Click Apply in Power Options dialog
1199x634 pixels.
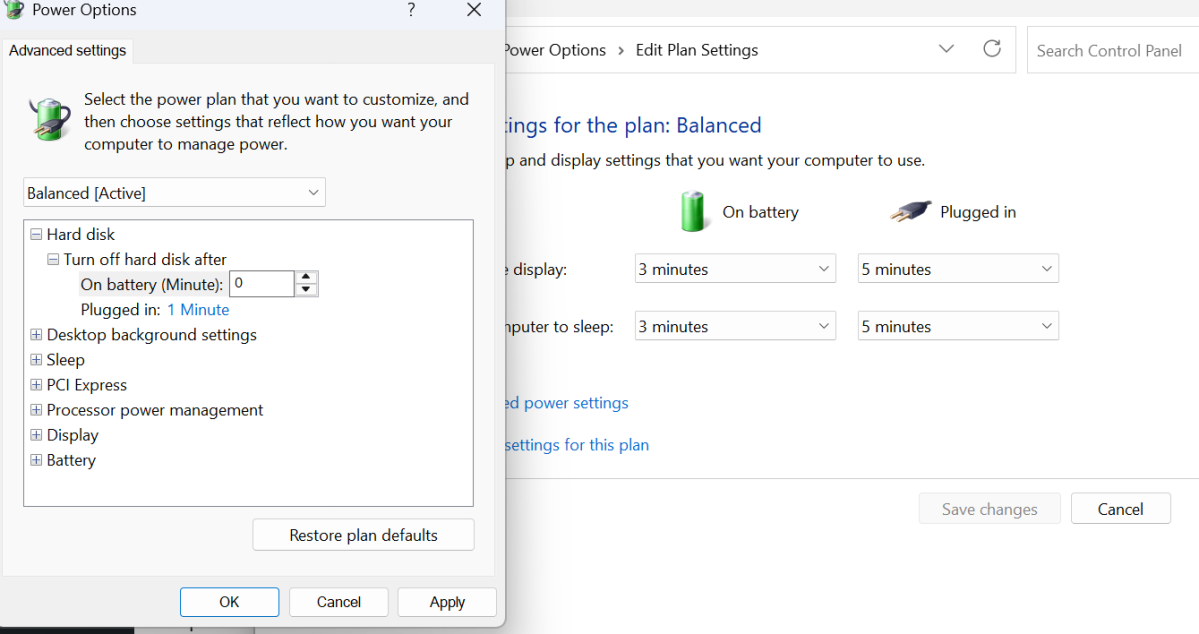(447, 602)
